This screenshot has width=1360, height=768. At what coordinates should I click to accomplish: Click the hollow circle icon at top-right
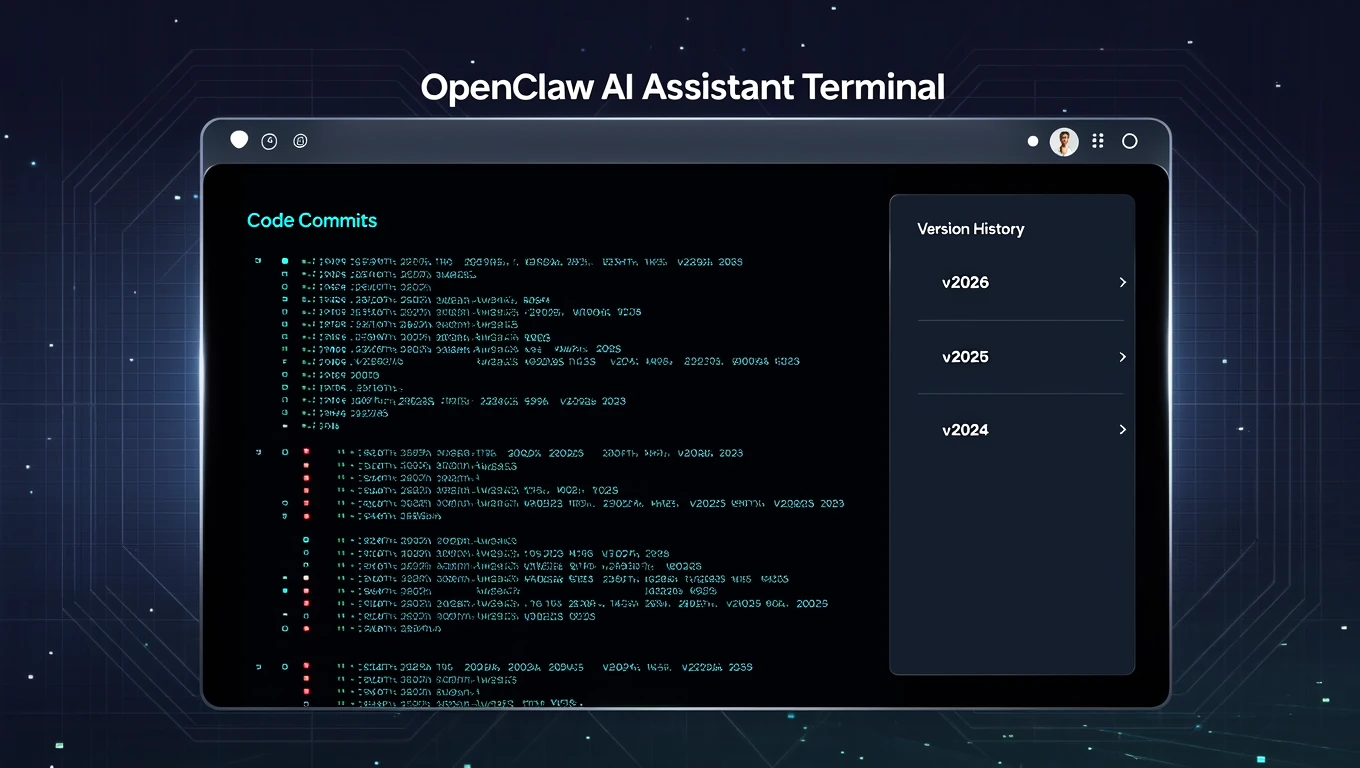pyautogui.click(x=1130, y=142)
